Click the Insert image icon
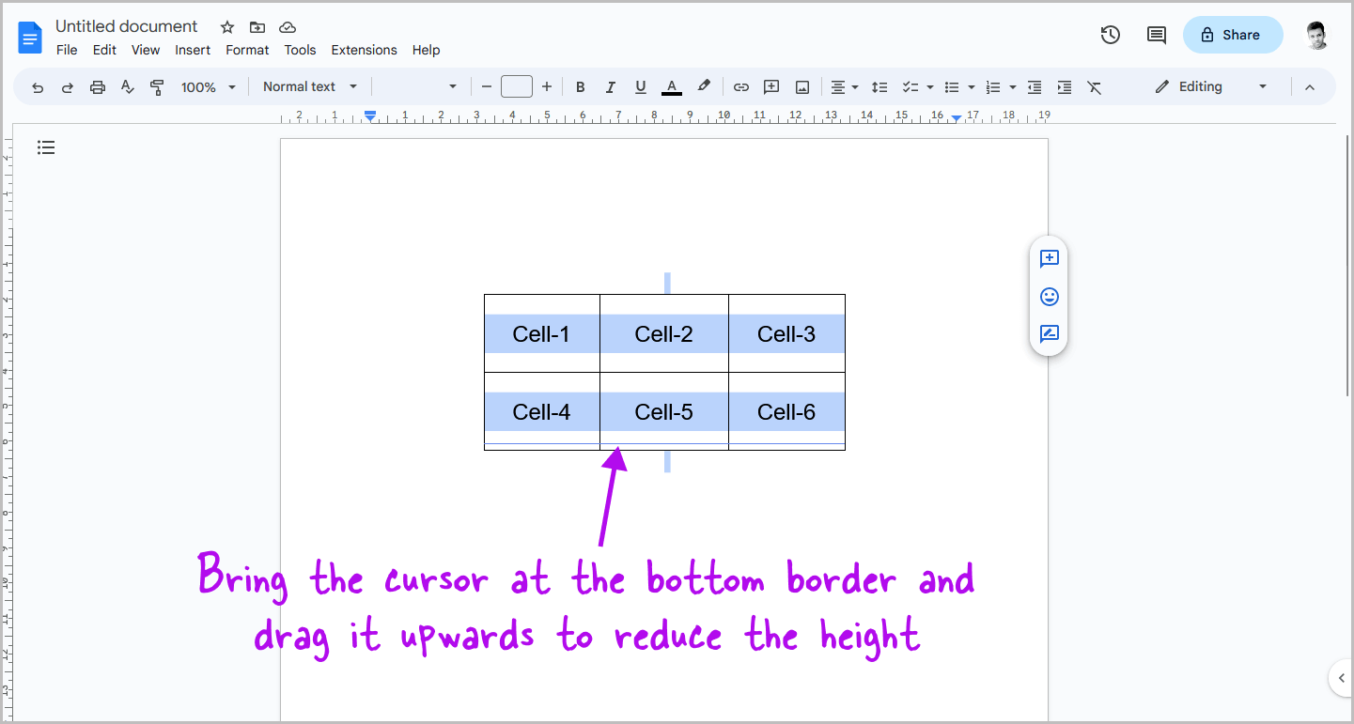 [x=802, y=87]
